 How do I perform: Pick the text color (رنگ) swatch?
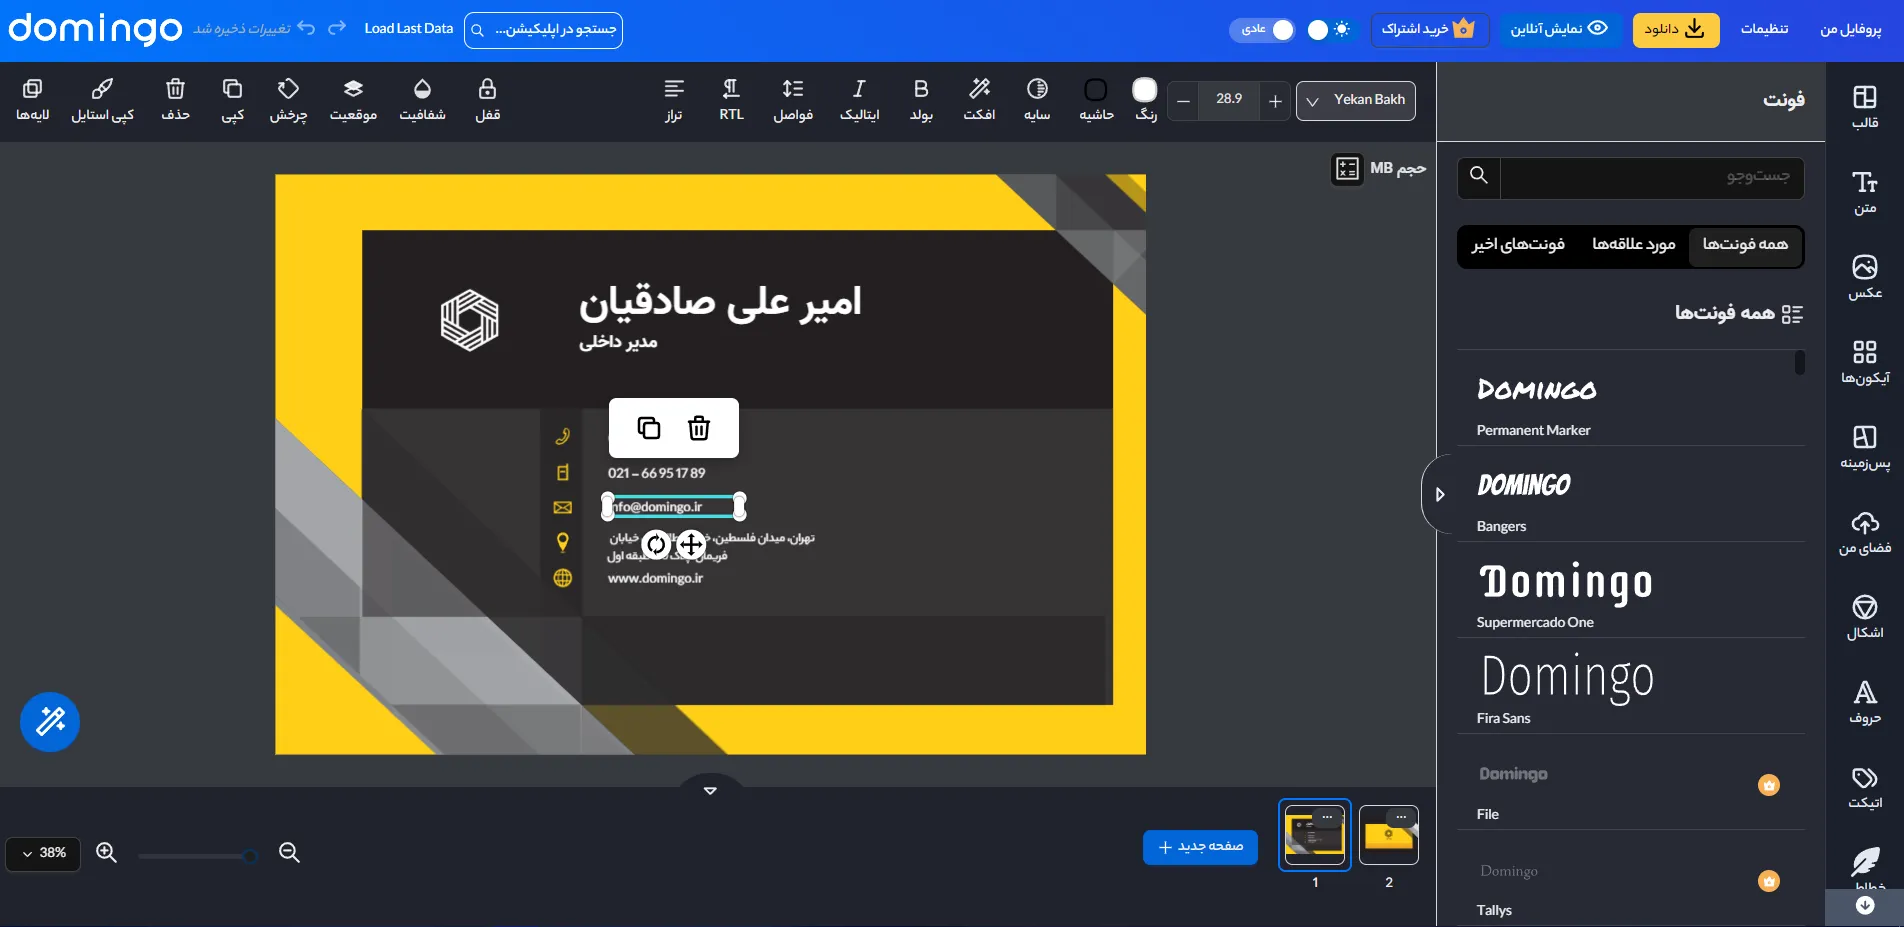1145,90
